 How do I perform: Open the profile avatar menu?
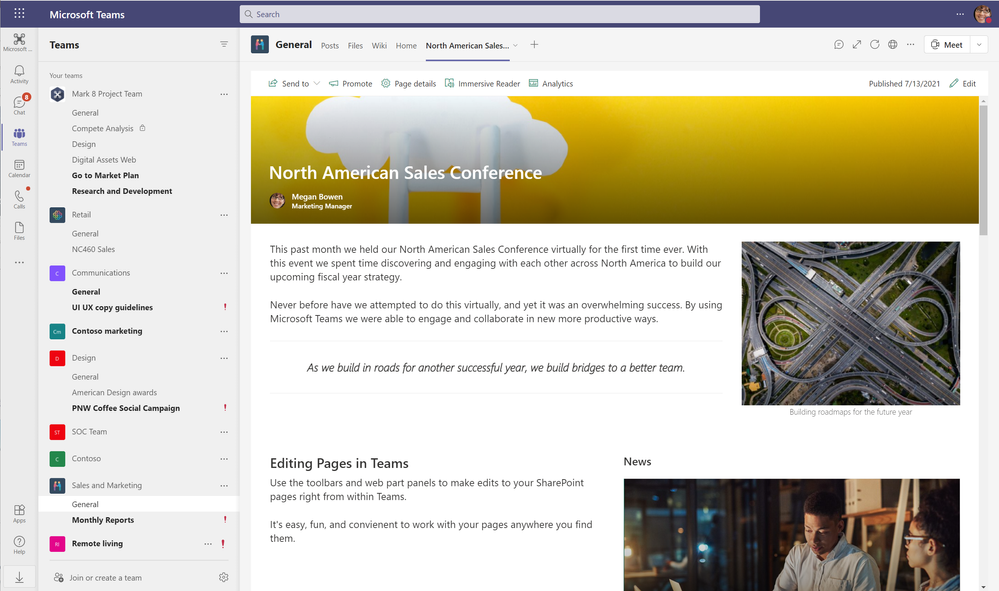[982, 14]
